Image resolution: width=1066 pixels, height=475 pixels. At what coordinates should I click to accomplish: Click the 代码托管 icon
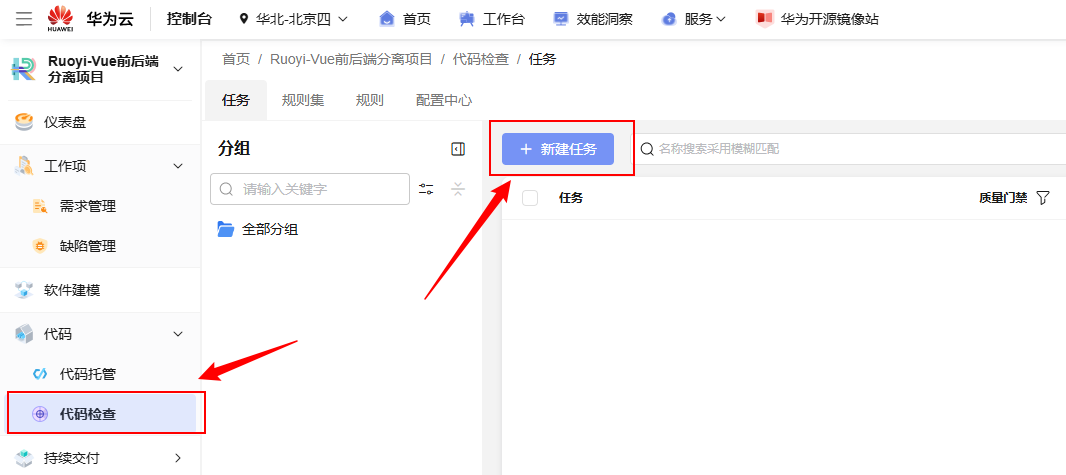40,374
